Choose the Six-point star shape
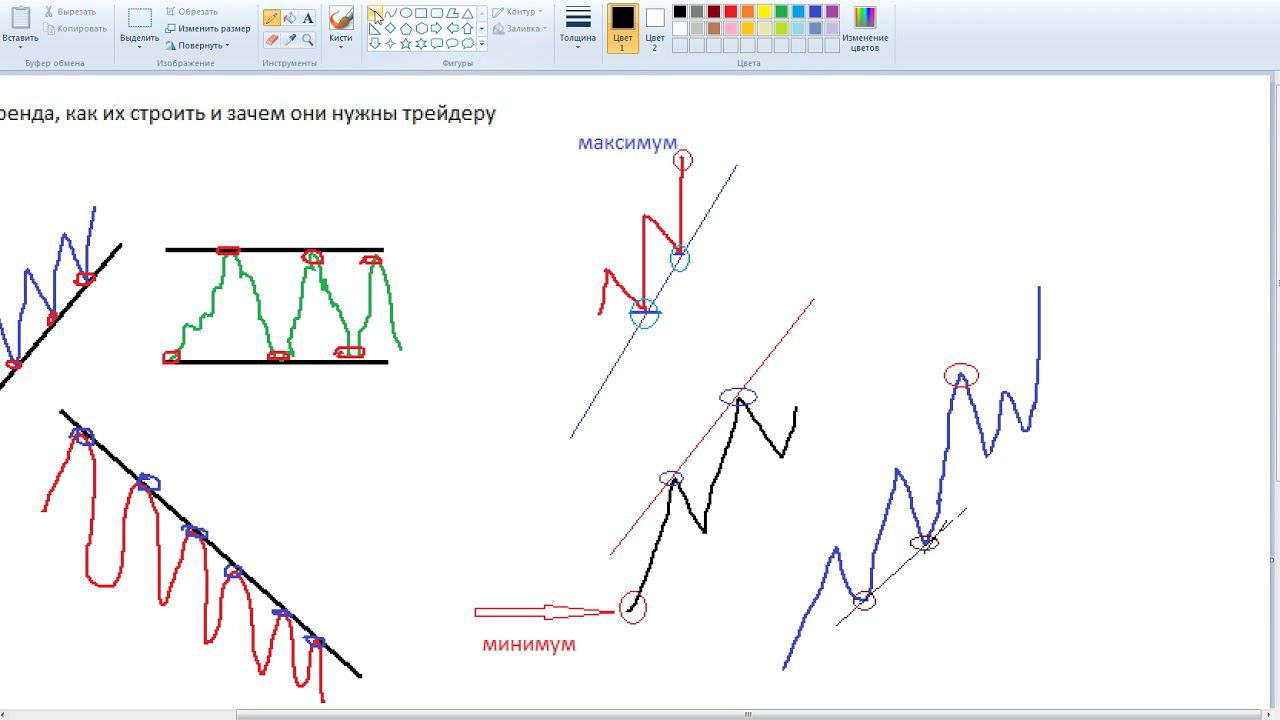 (422, 43)
